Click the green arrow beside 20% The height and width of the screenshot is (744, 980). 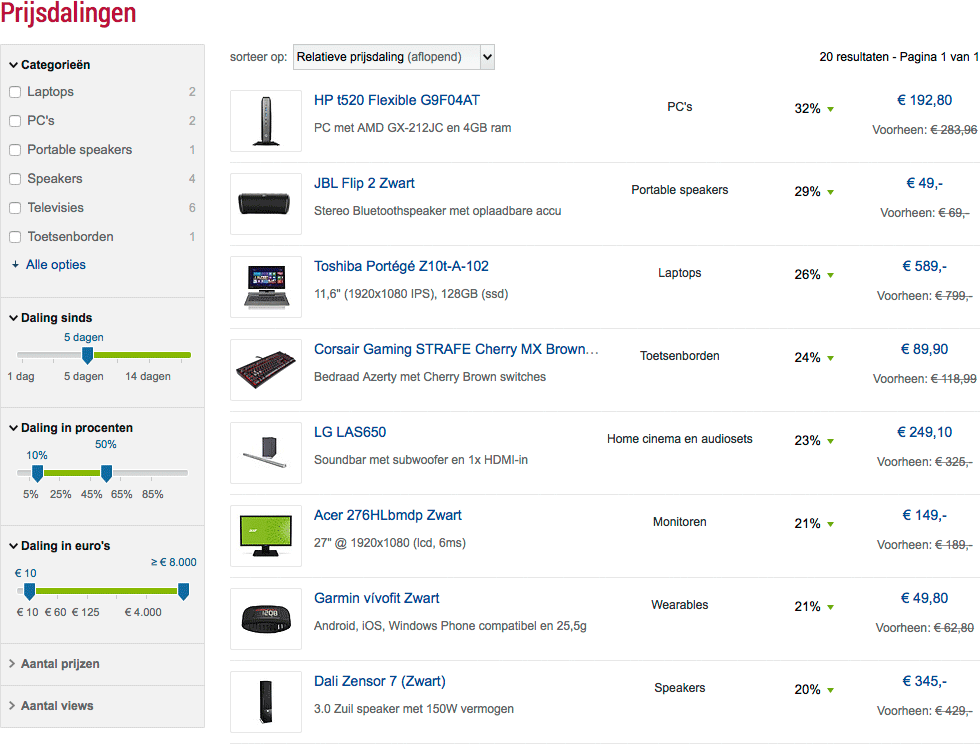pyautogui.click(x=831, y=691)
